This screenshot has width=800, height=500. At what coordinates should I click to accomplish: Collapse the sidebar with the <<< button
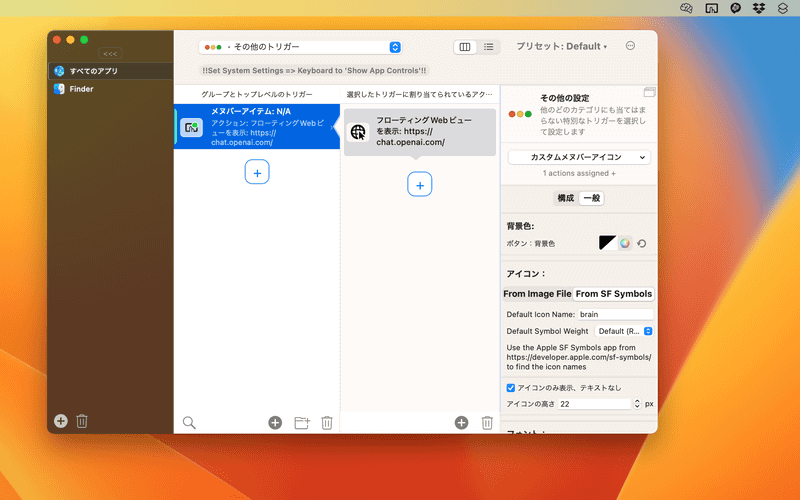(x=110, y=53)
